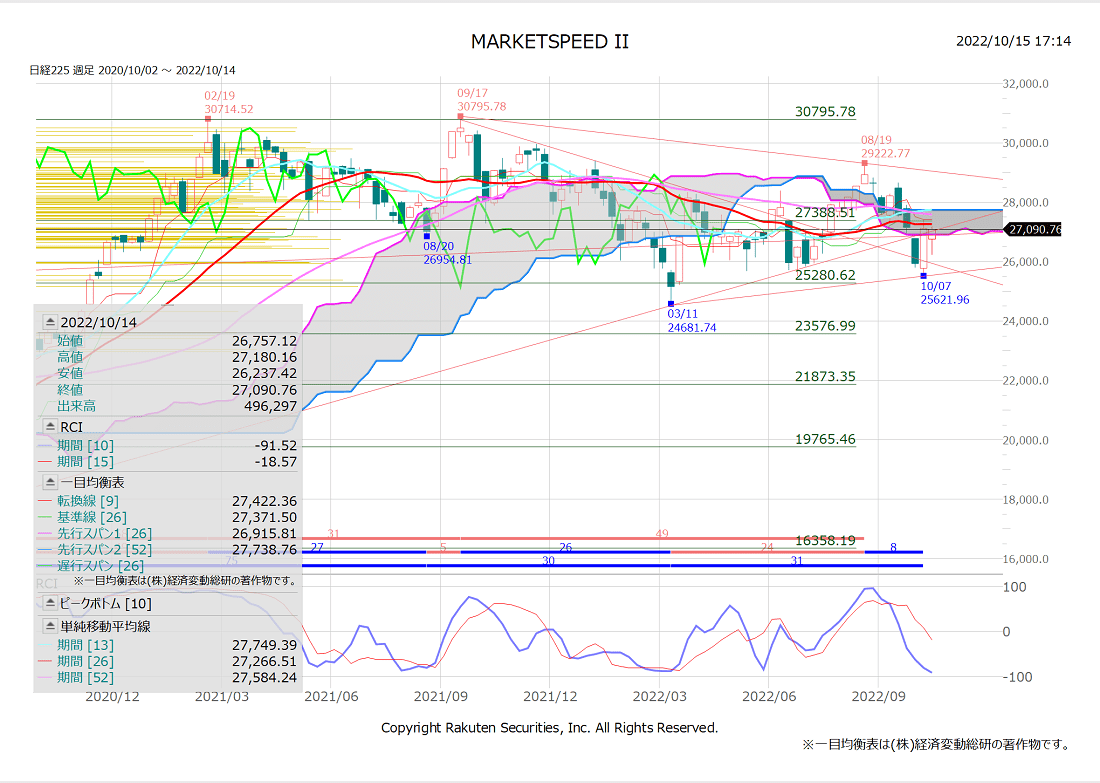Click the current price tag 27,090.76 on axis
Screen dimensions: 1100x783
pos(1033,229)
